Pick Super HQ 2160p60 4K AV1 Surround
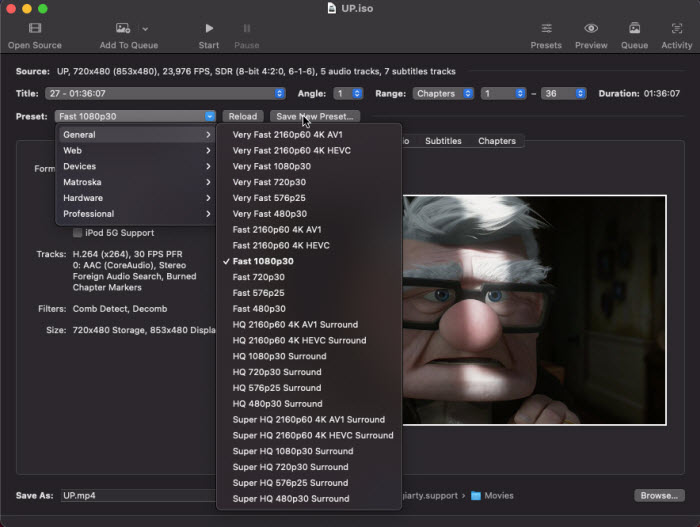The image size is (700, 527). click(309, 420)
